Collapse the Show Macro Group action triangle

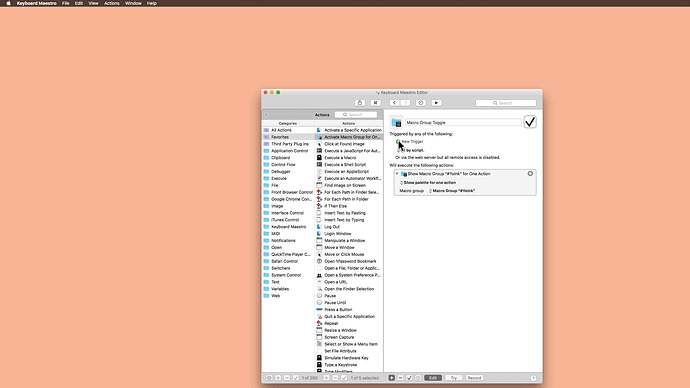click(x=397, y=174)
